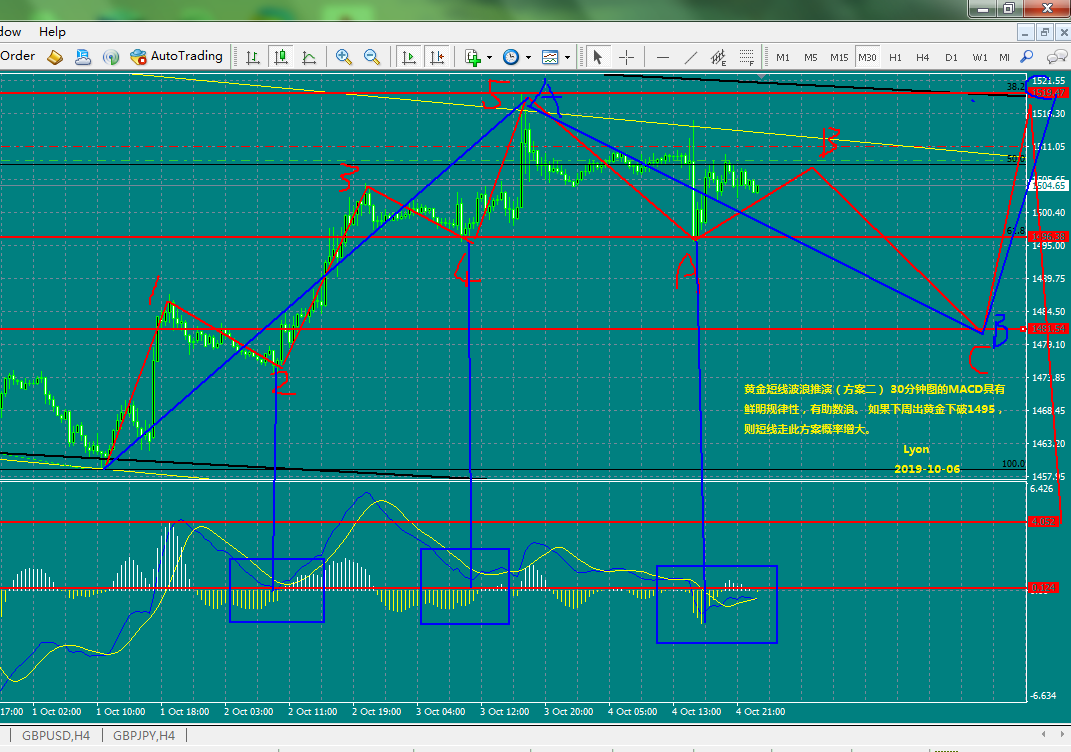Switch chart to M5 timeframe
The height and width of the screenshot is (752, 1071).
pos(811,57)
